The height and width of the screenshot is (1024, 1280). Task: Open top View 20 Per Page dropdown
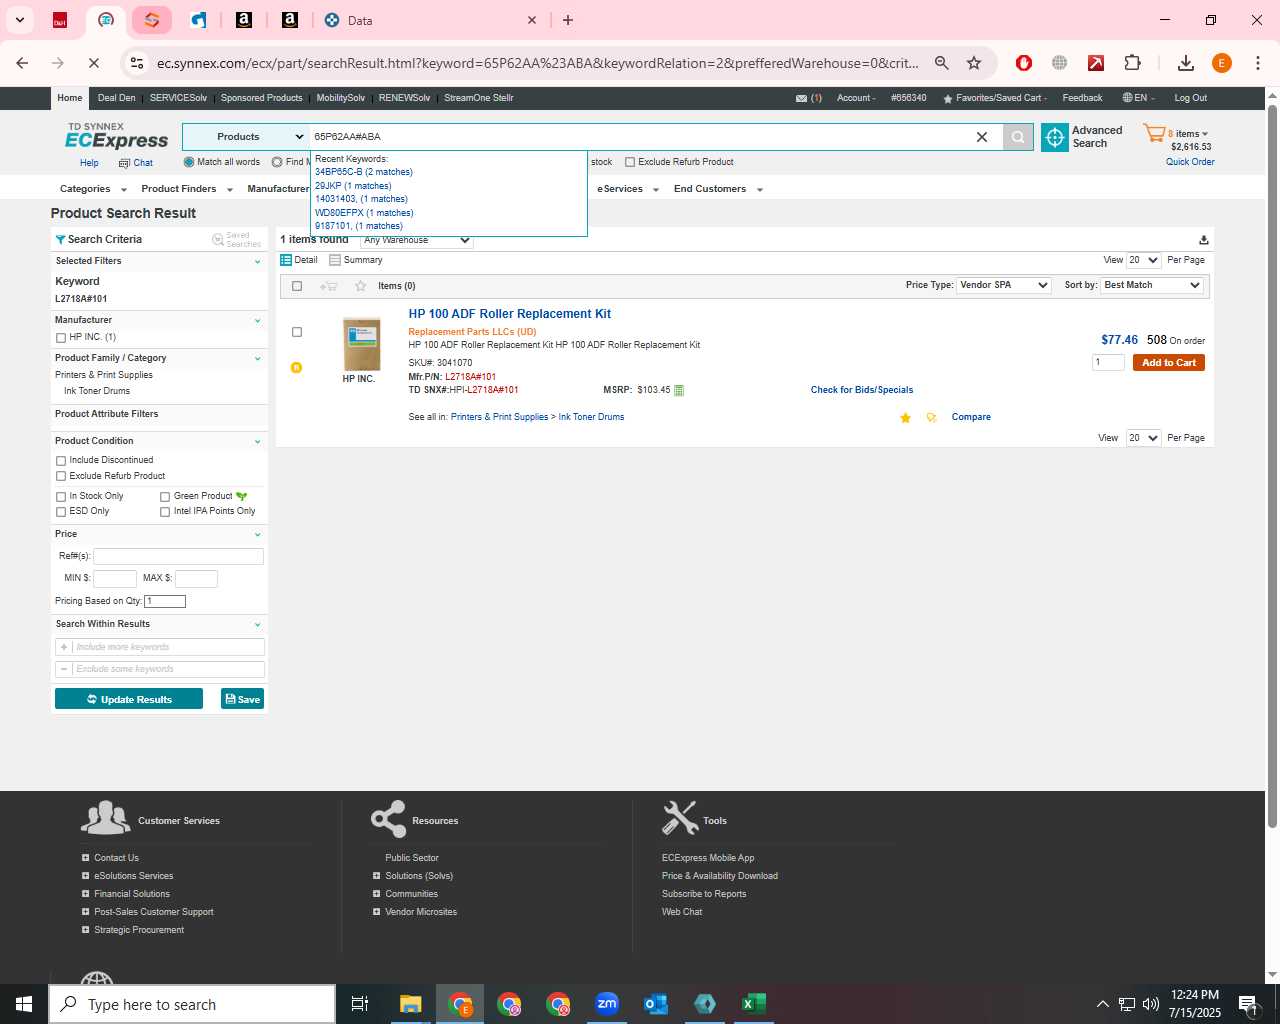[x=1143, y=260]
